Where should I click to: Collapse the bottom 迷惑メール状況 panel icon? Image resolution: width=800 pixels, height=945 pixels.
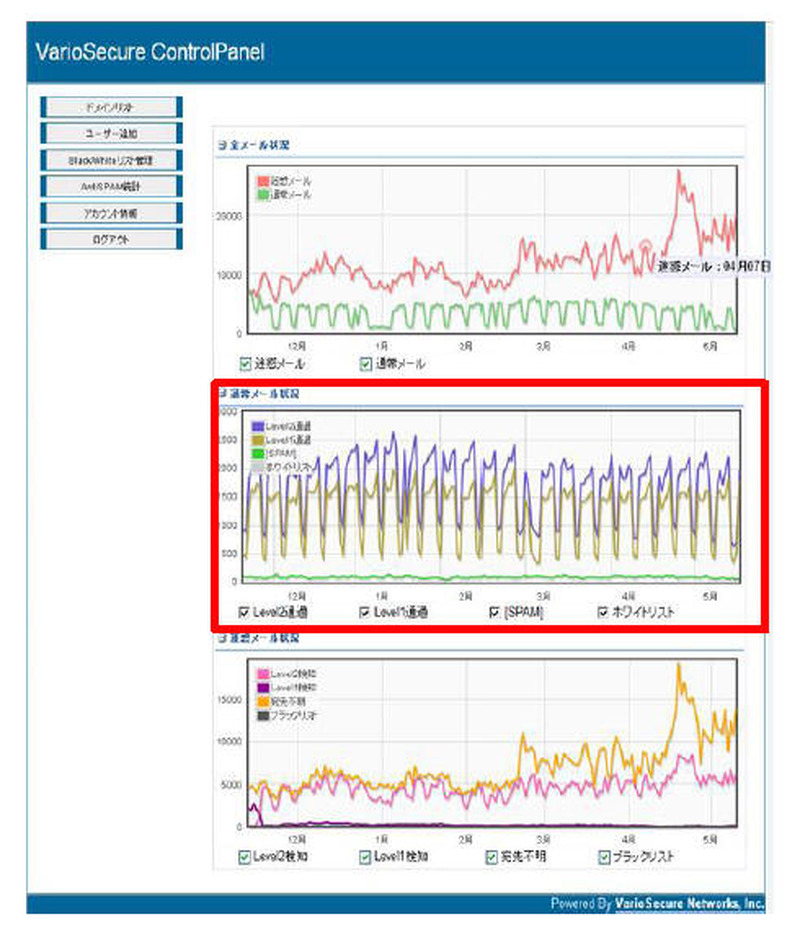[x=222, y=638]
